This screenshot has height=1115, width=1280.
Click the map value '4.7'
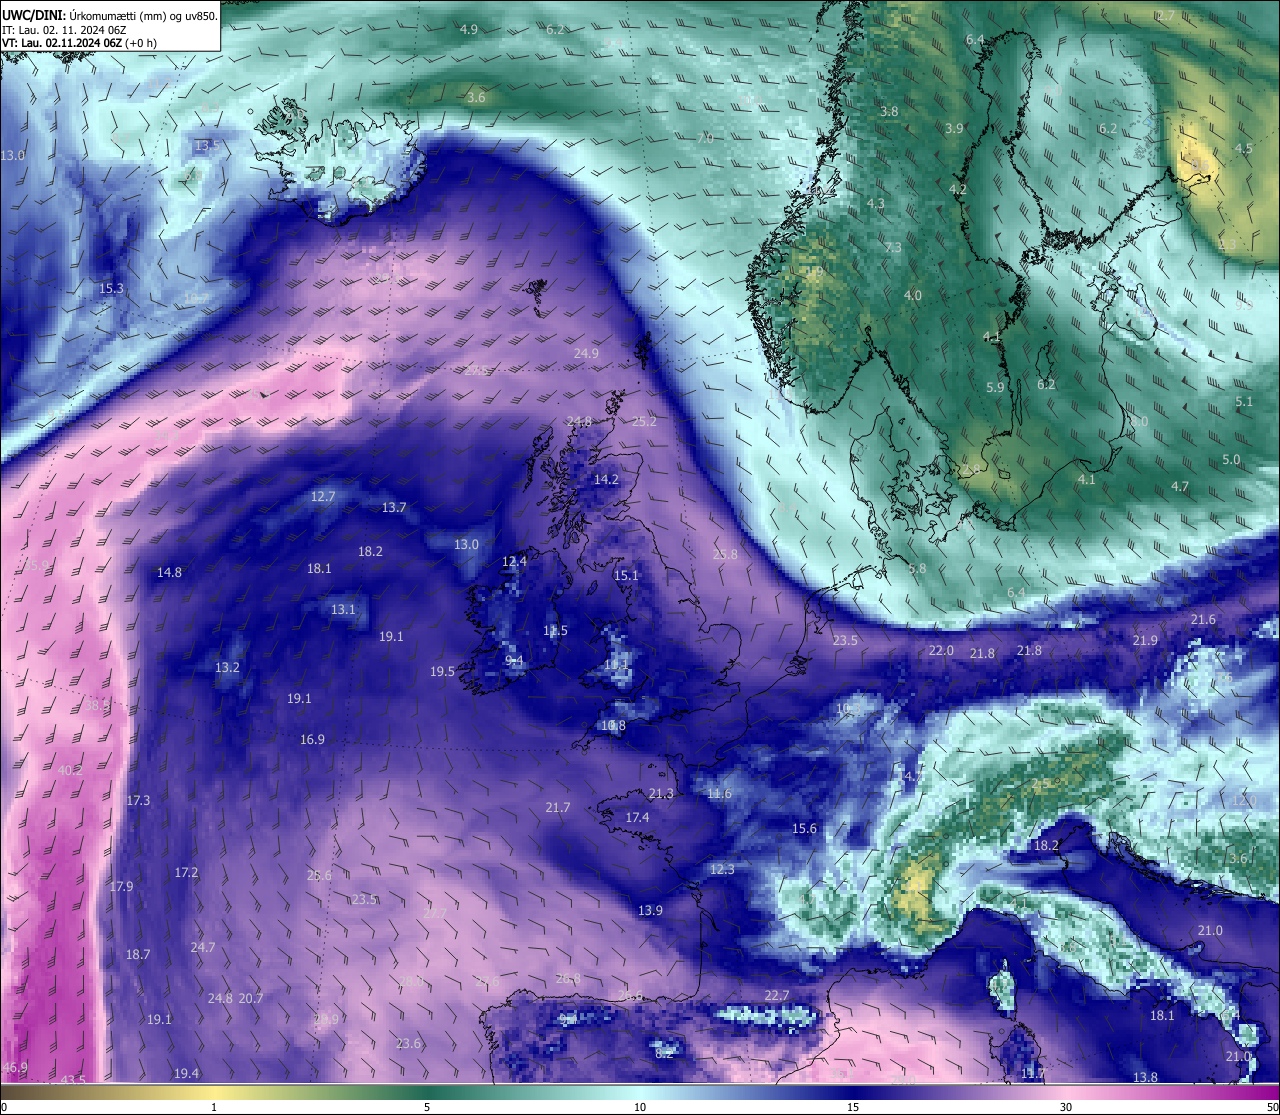click(1180, 487)
